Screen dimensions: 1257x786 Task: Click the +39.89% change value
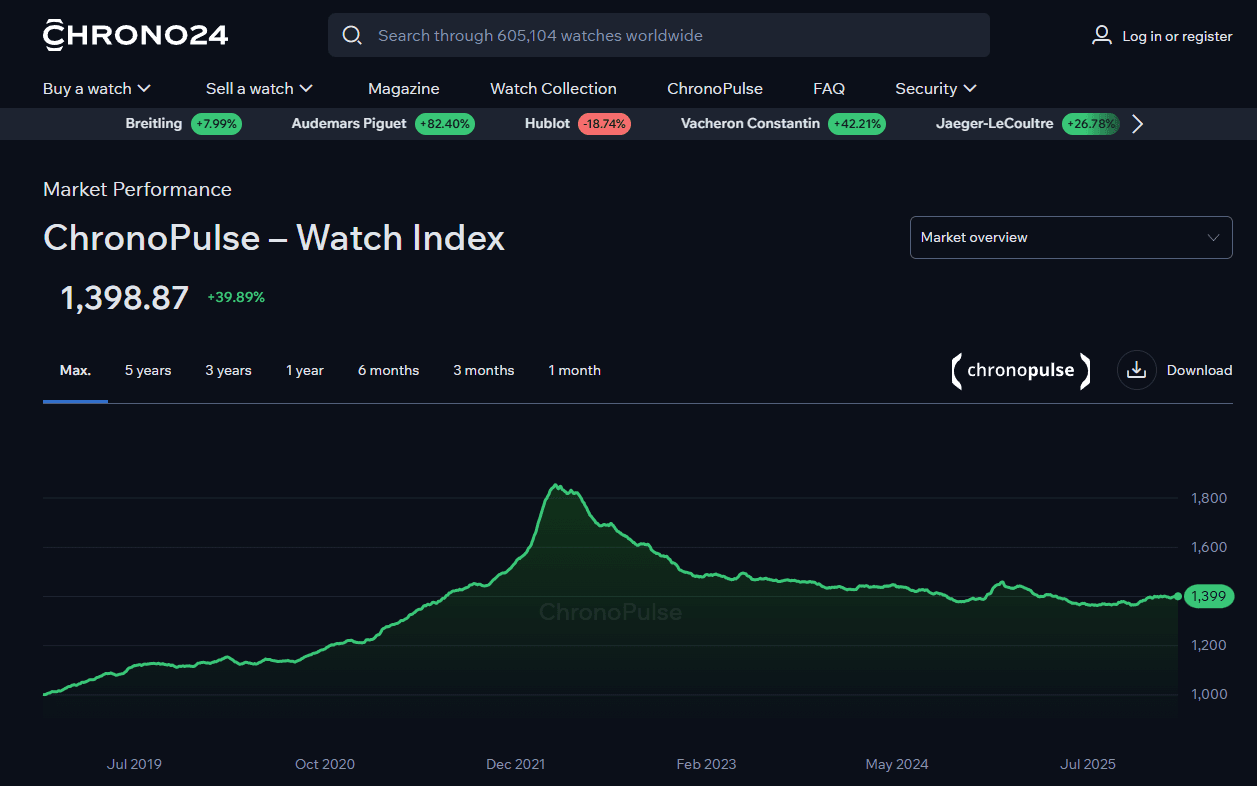[236, 297]
